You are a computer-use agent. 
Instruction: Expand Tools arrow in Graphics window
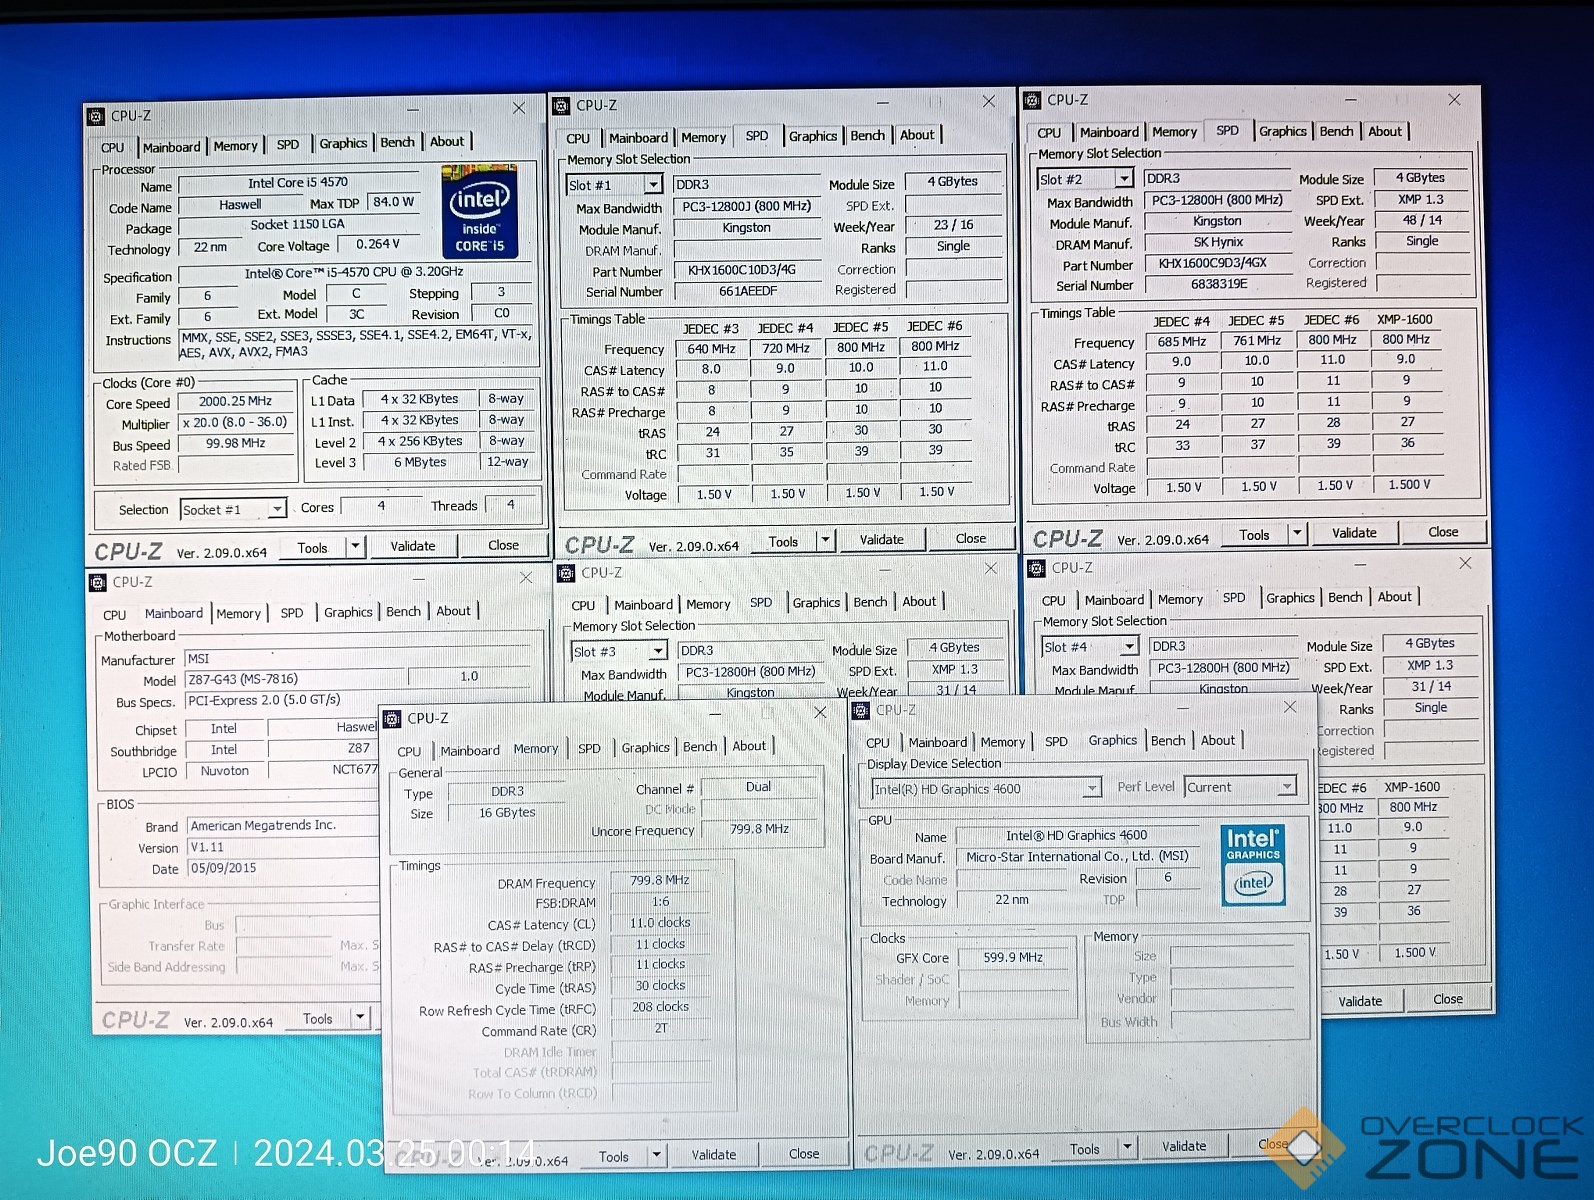(x=1127, y=1147)
